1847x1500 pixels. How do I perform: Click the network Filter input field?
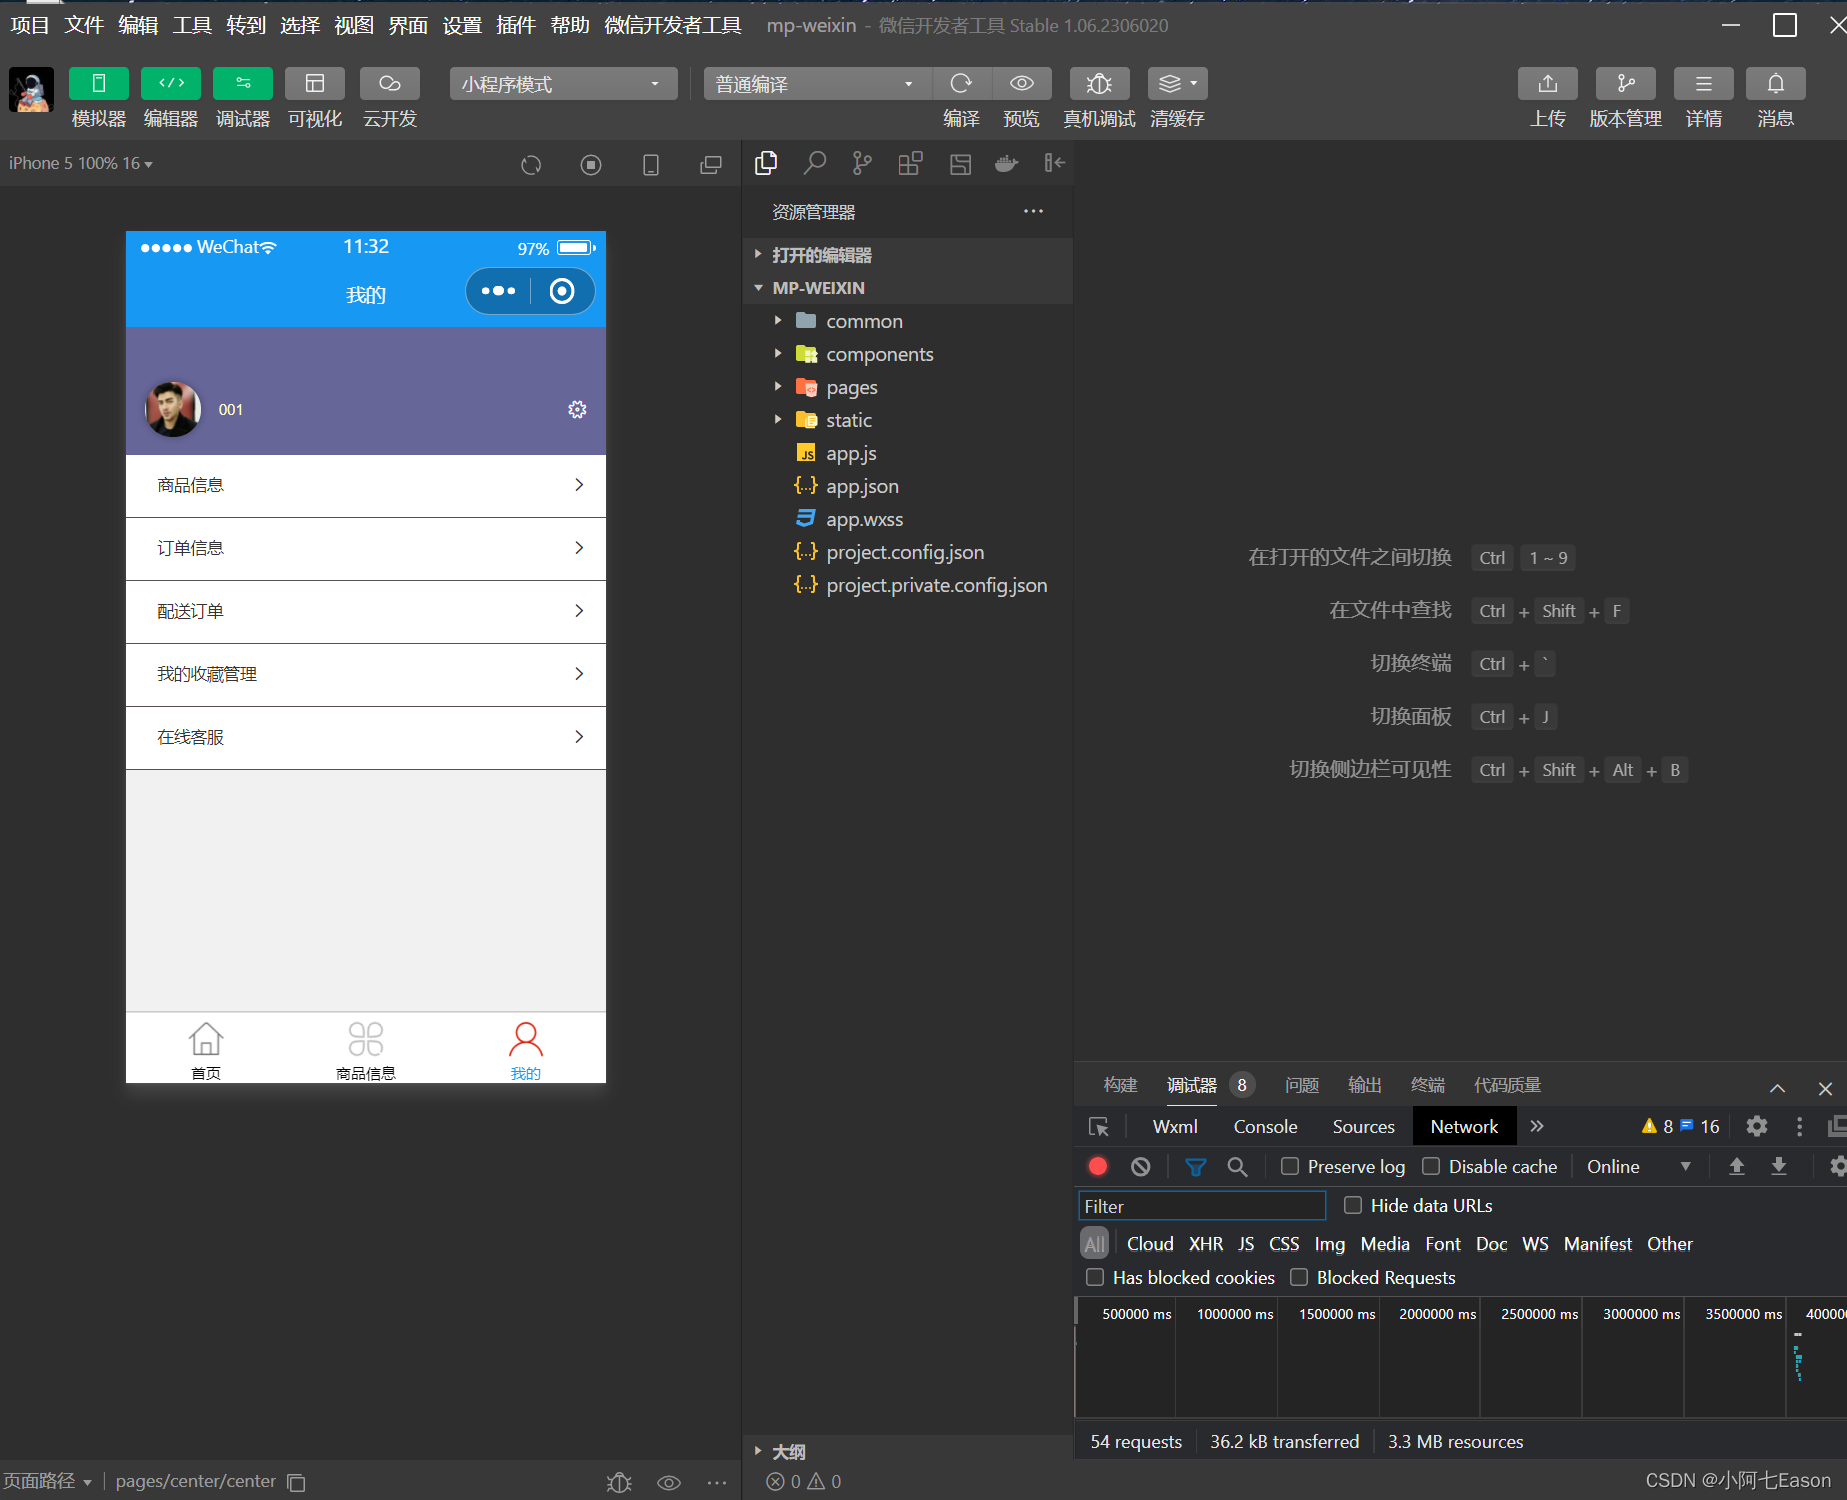(x=1202, y=1206)
